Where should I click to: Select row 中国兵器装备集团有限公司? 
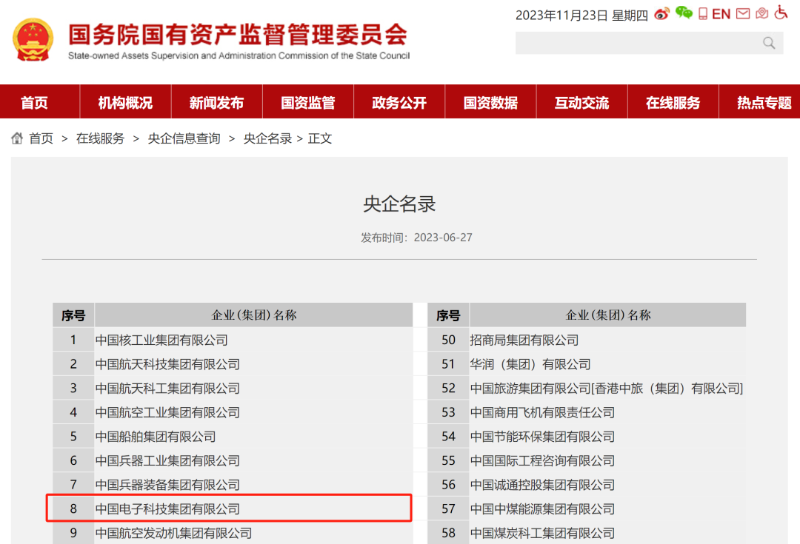[x=233, y=484]
